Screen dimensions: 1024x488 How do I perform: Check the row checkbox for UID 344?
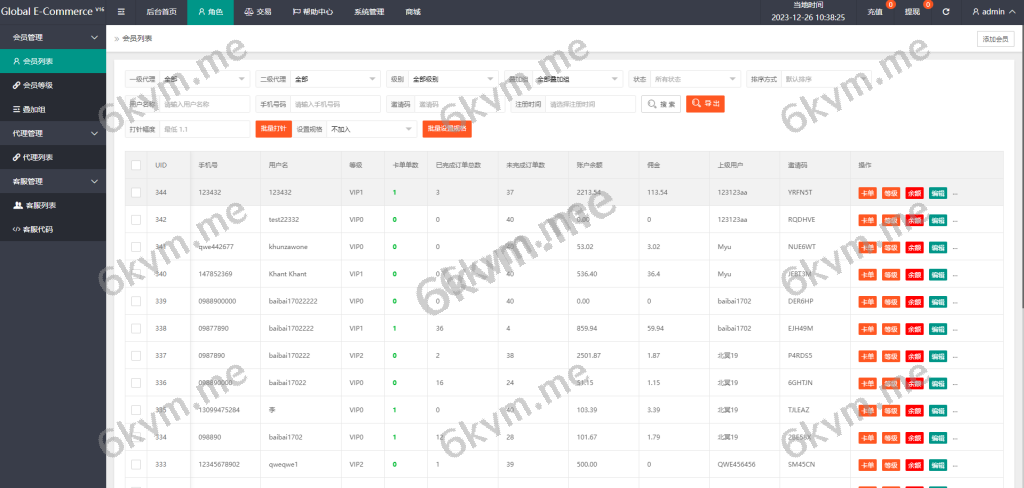tap(135, 192)
